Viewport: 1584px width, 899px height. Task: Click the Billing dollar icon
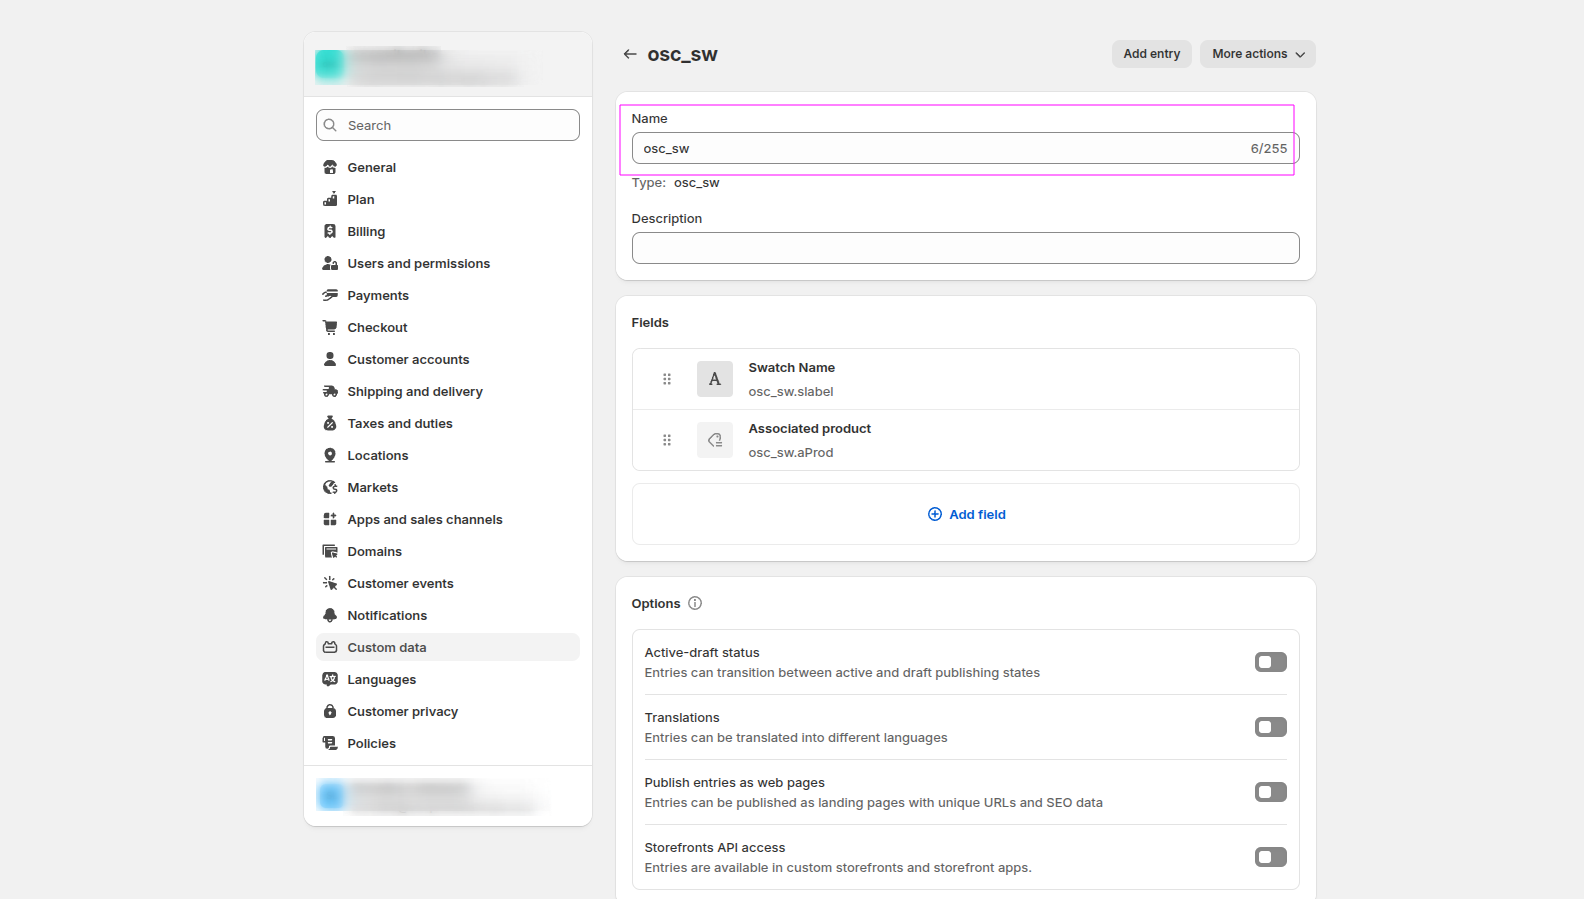[330, 231]
